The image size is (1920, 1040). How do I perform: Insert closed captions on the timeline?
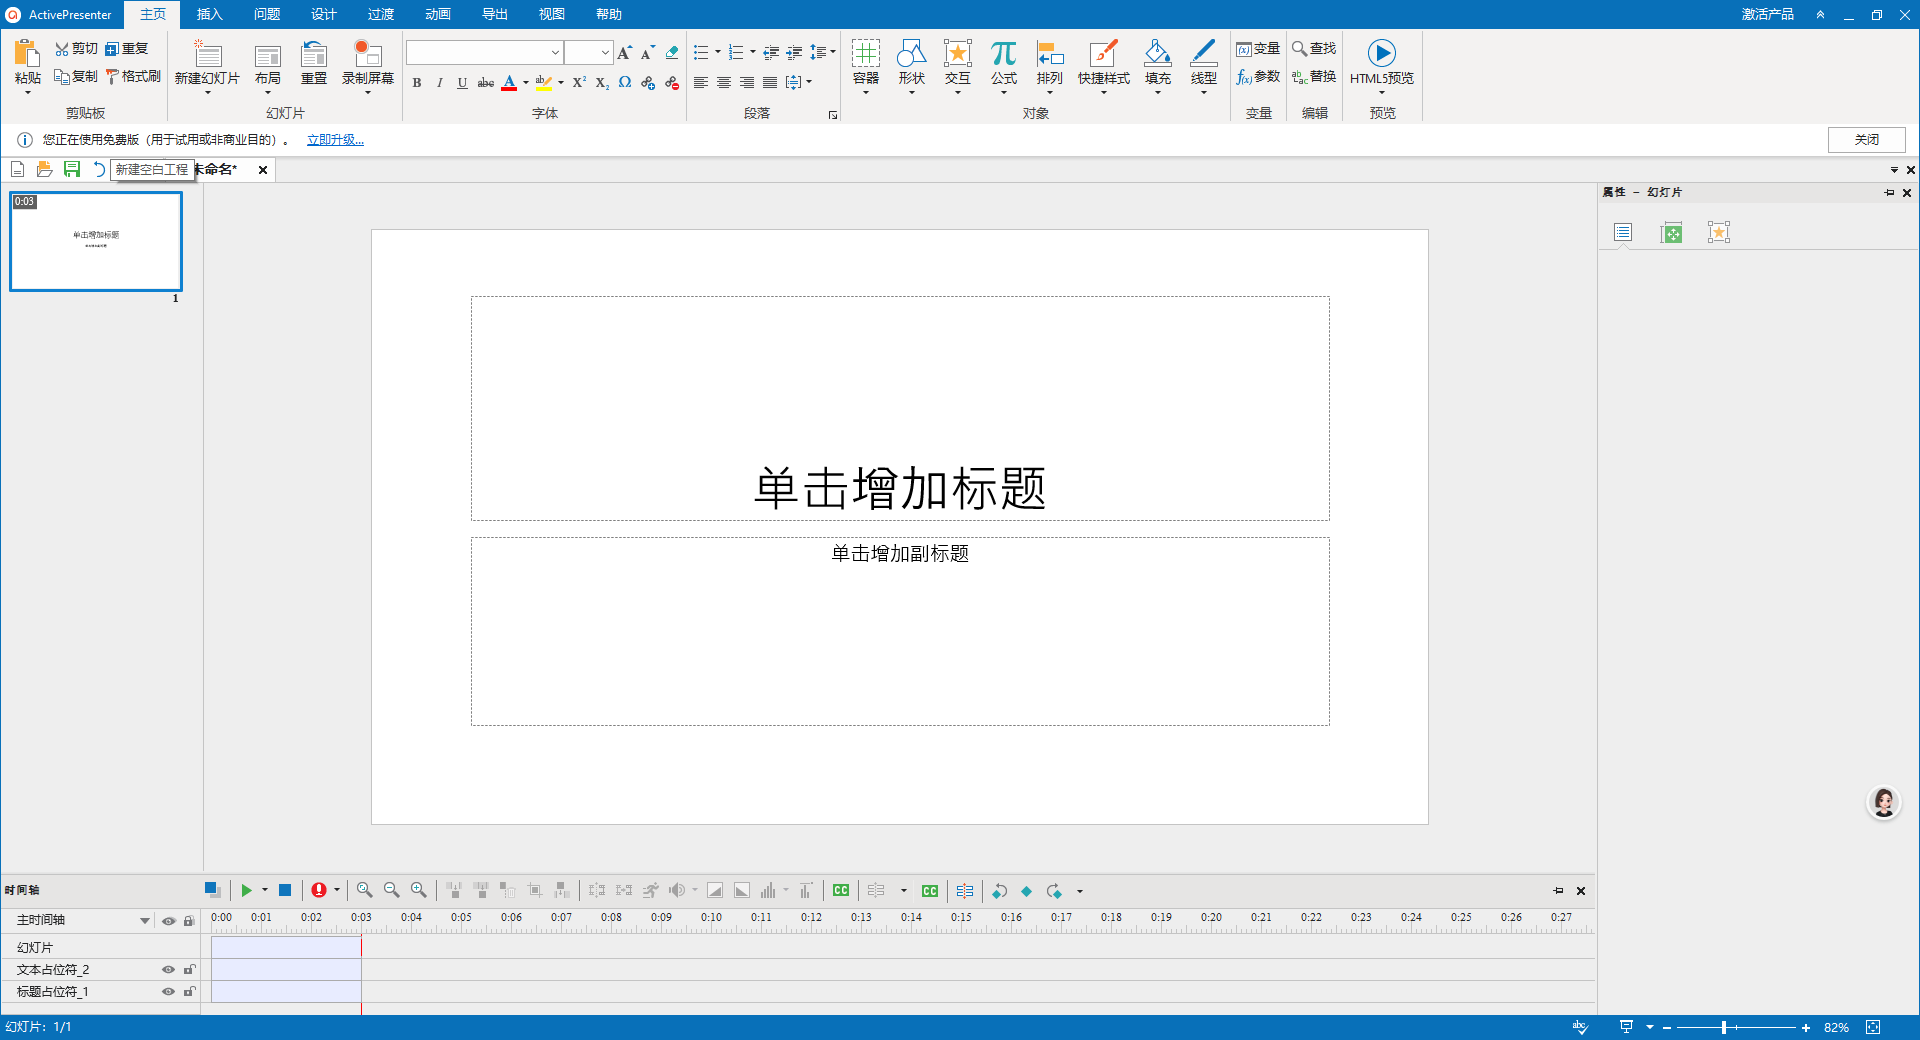point(841,890)
